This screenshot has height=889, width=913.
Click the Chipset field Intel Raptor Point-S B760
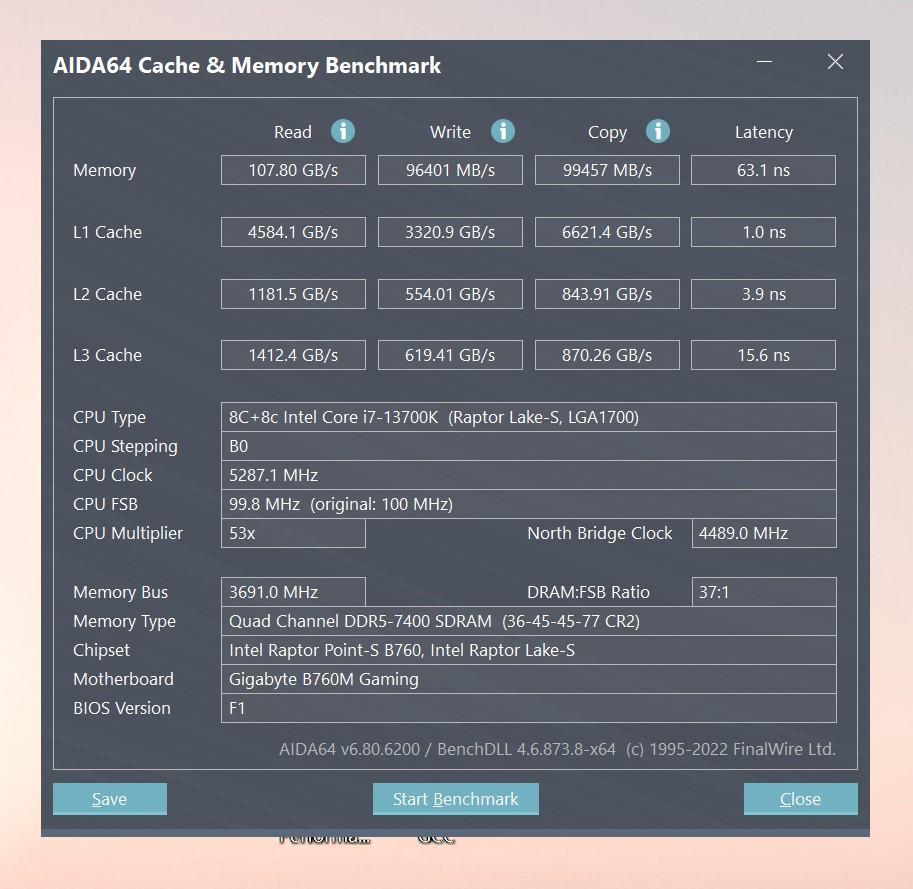pyautogui.click(x=529, y=650)
